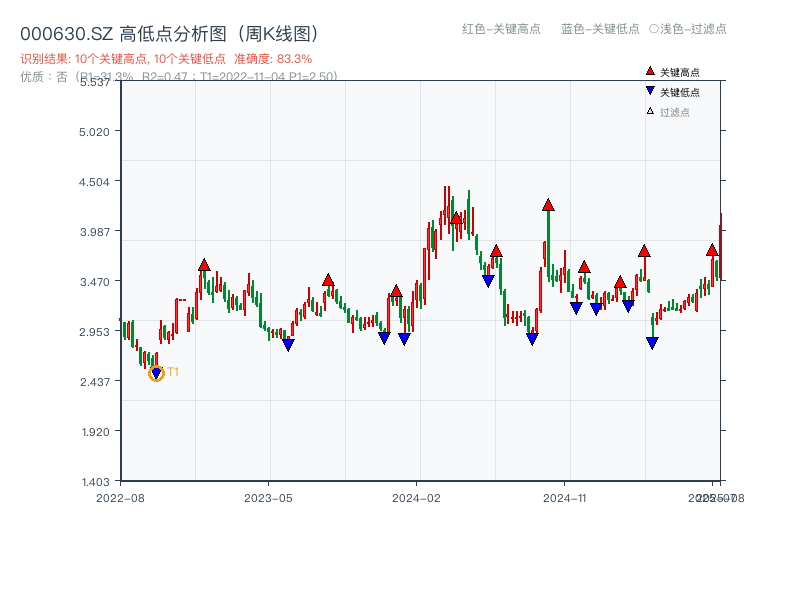Click the 1.920 y-axis label
The width and height of the screenshot is (800, 600).
(x=95, y=432)
